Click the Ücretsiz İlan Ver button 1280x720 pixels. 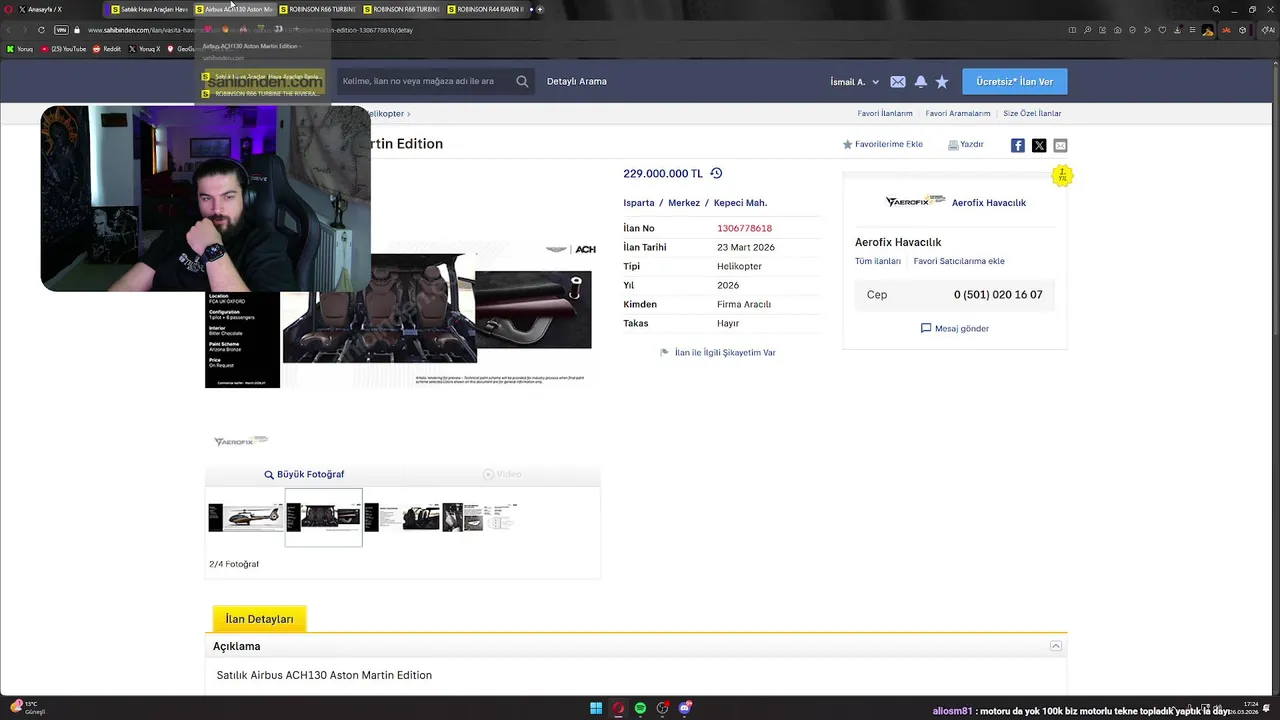[x=1015, y=81]
